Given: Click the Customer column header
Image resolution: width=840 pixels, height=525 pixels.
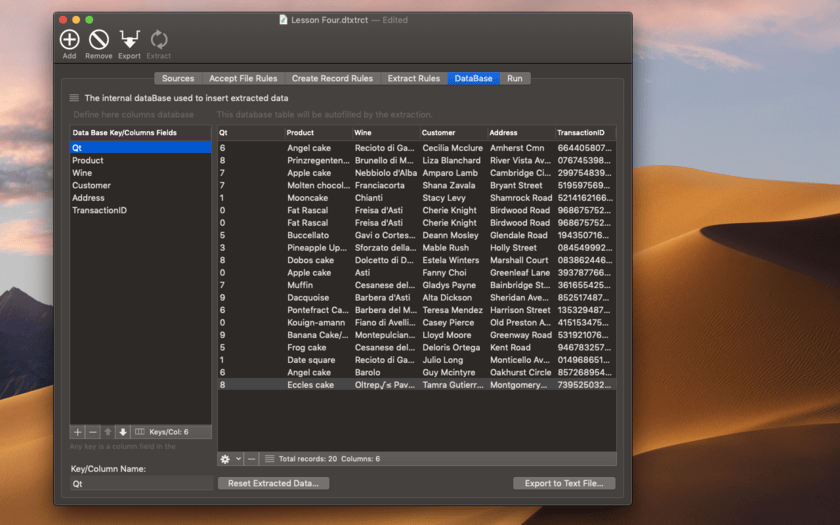Looking at the screenshot, I should pos(453,133).
